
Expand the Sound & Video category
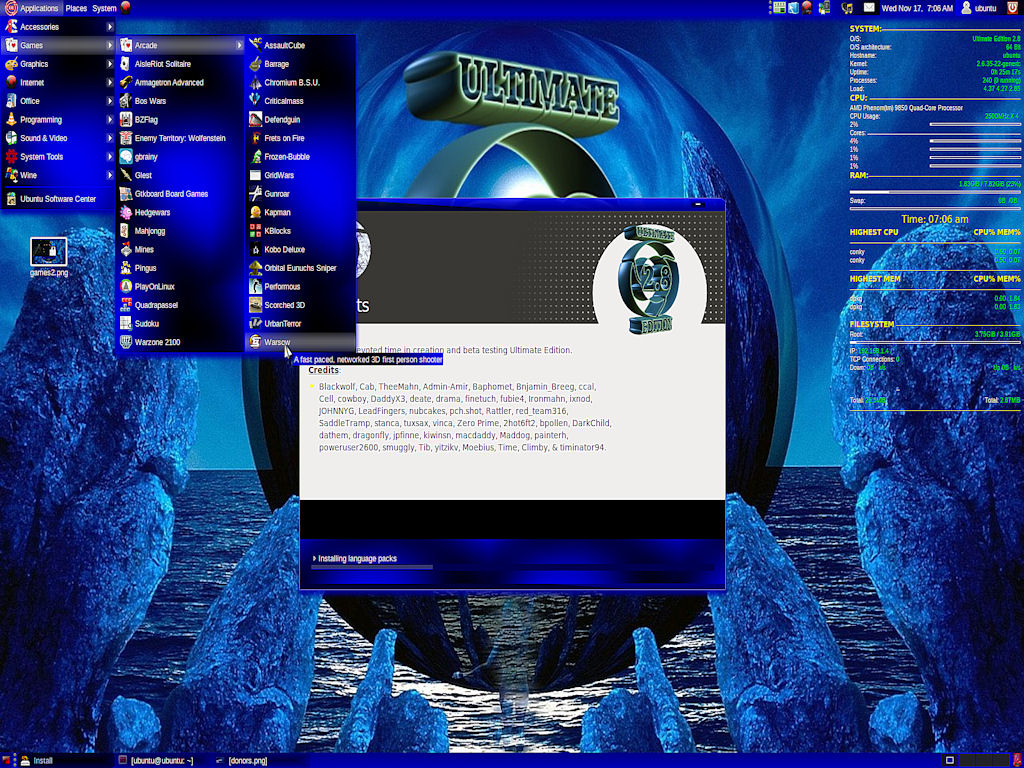point(45,138)
